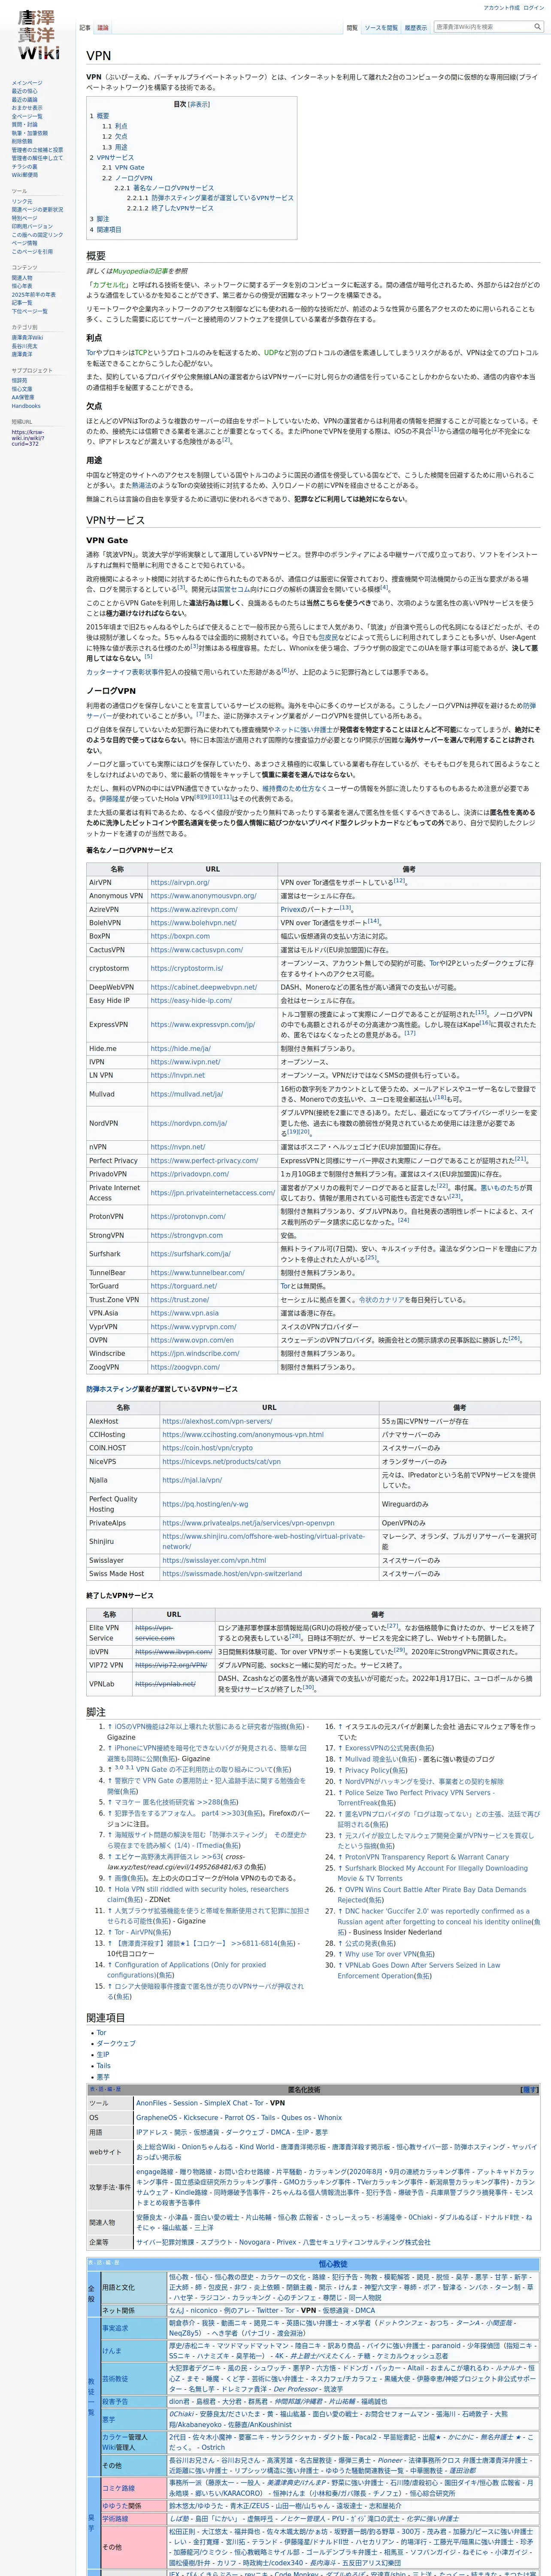The image size is (551, 2576).
Task: Open the ソースを閲覧 tab
Action: point(381,28)
